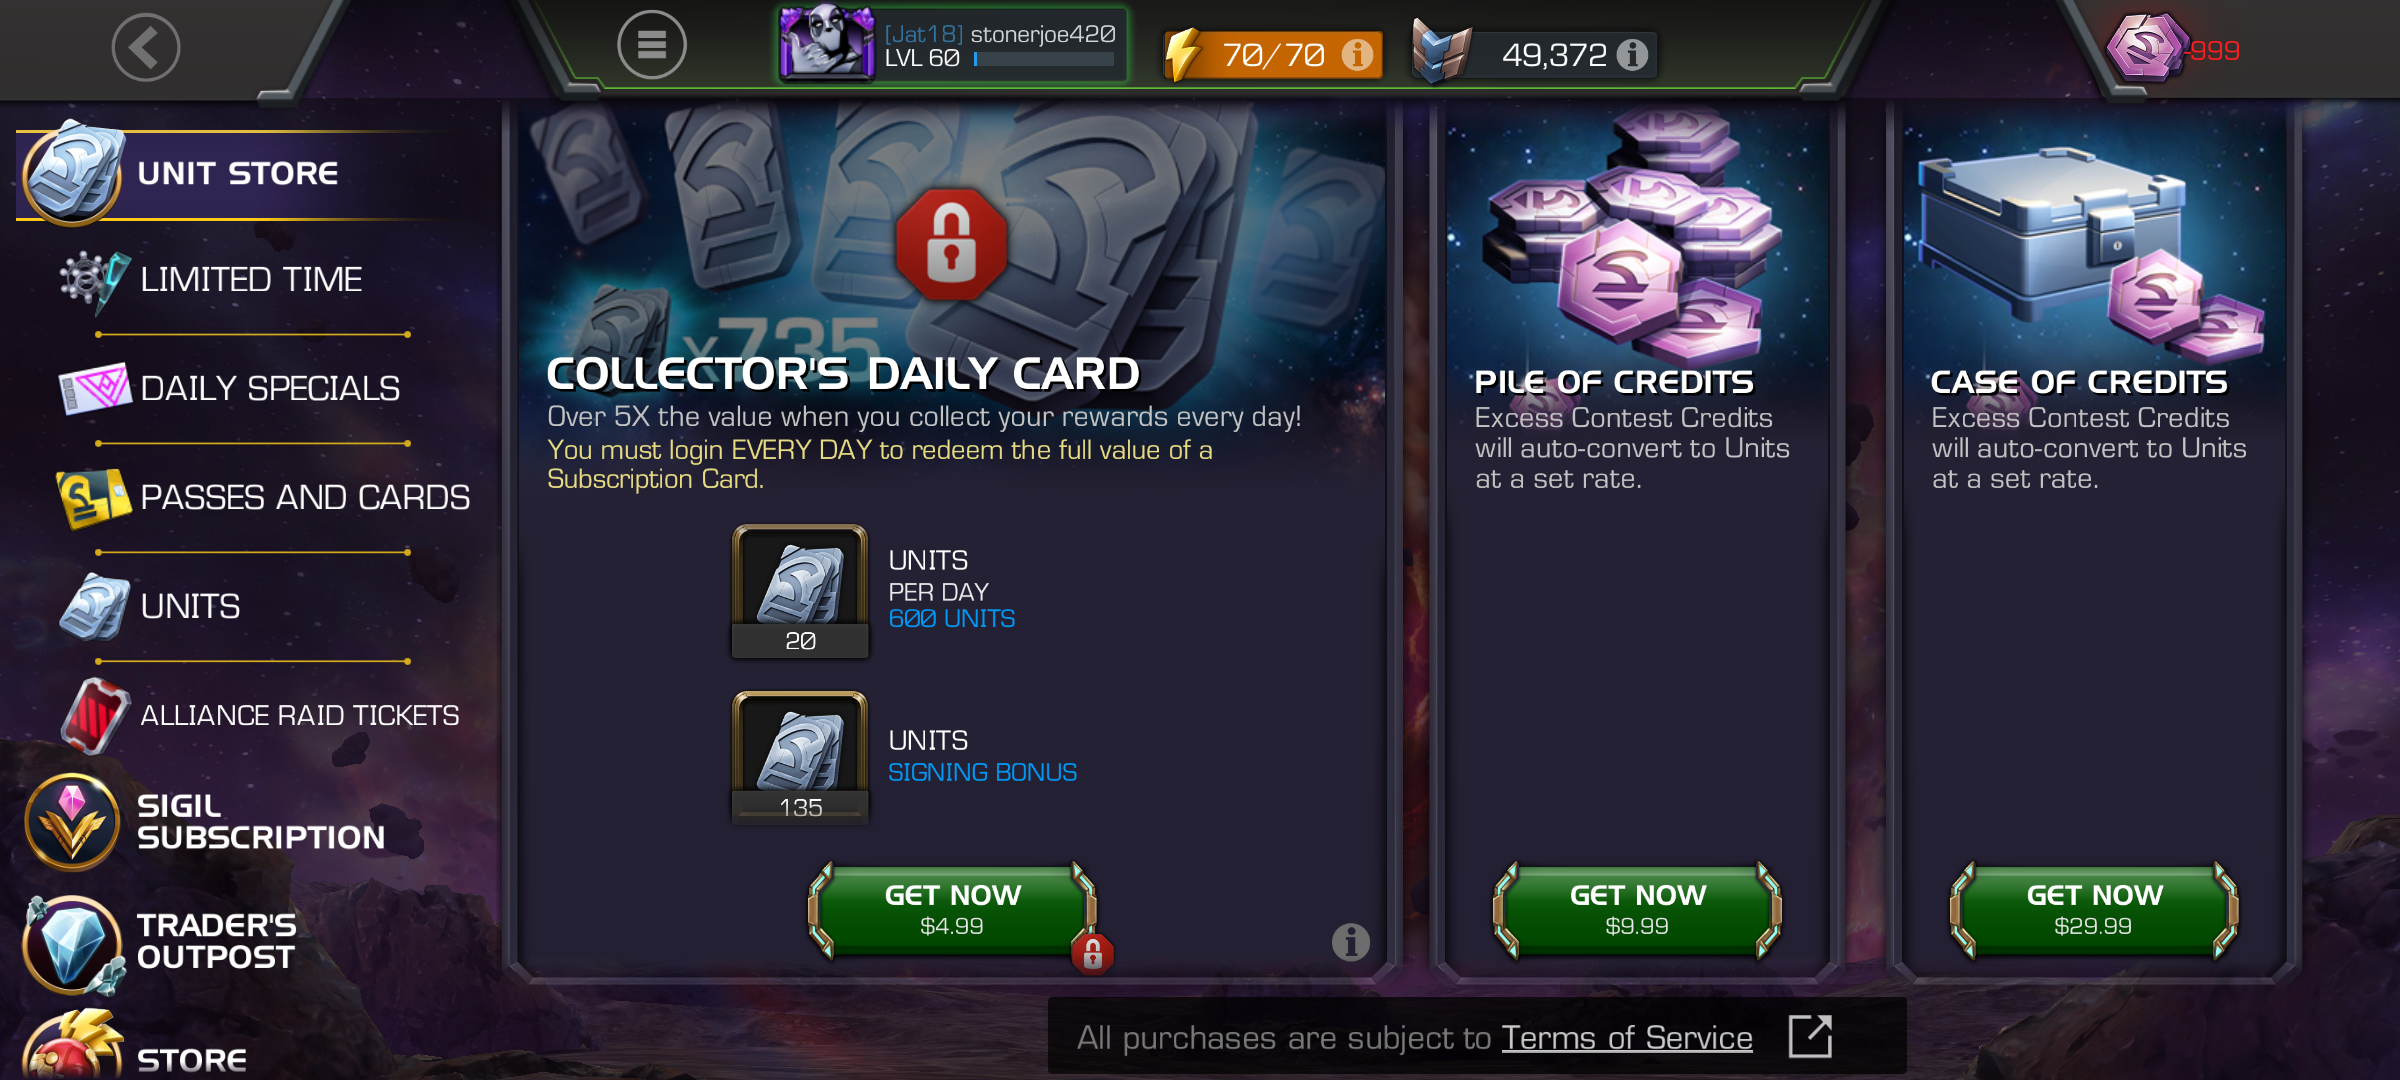Open the stonerjoe420 profile avatar
This screenshot has width=2400, height=1080.
coord(826,42)
